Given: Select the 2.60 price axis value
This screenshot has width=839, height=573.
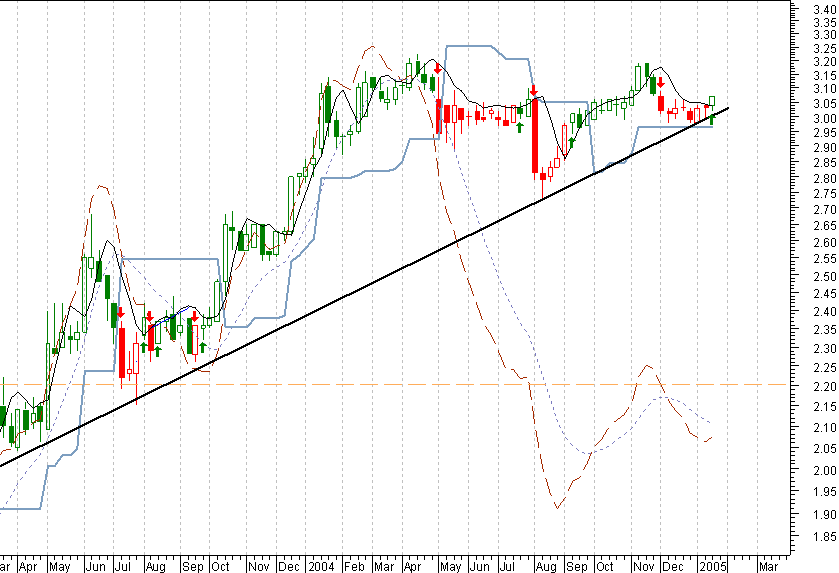Looking at the screenshot, I should (825, 243).
